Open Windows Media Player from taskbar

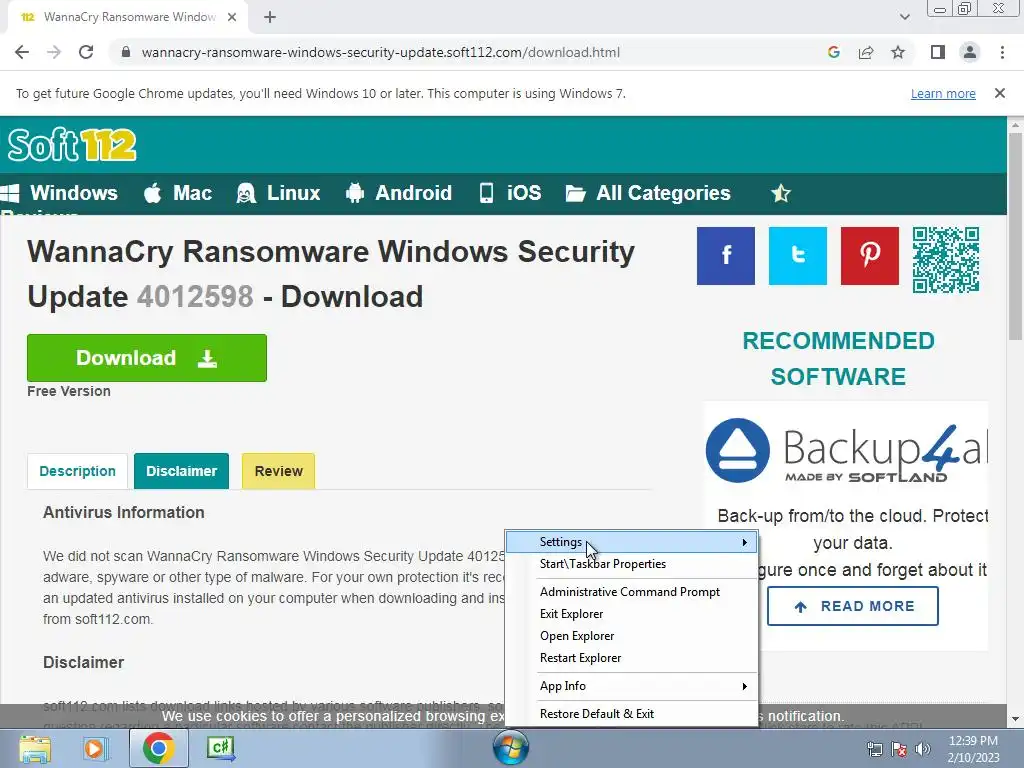(x=96, y=748)
